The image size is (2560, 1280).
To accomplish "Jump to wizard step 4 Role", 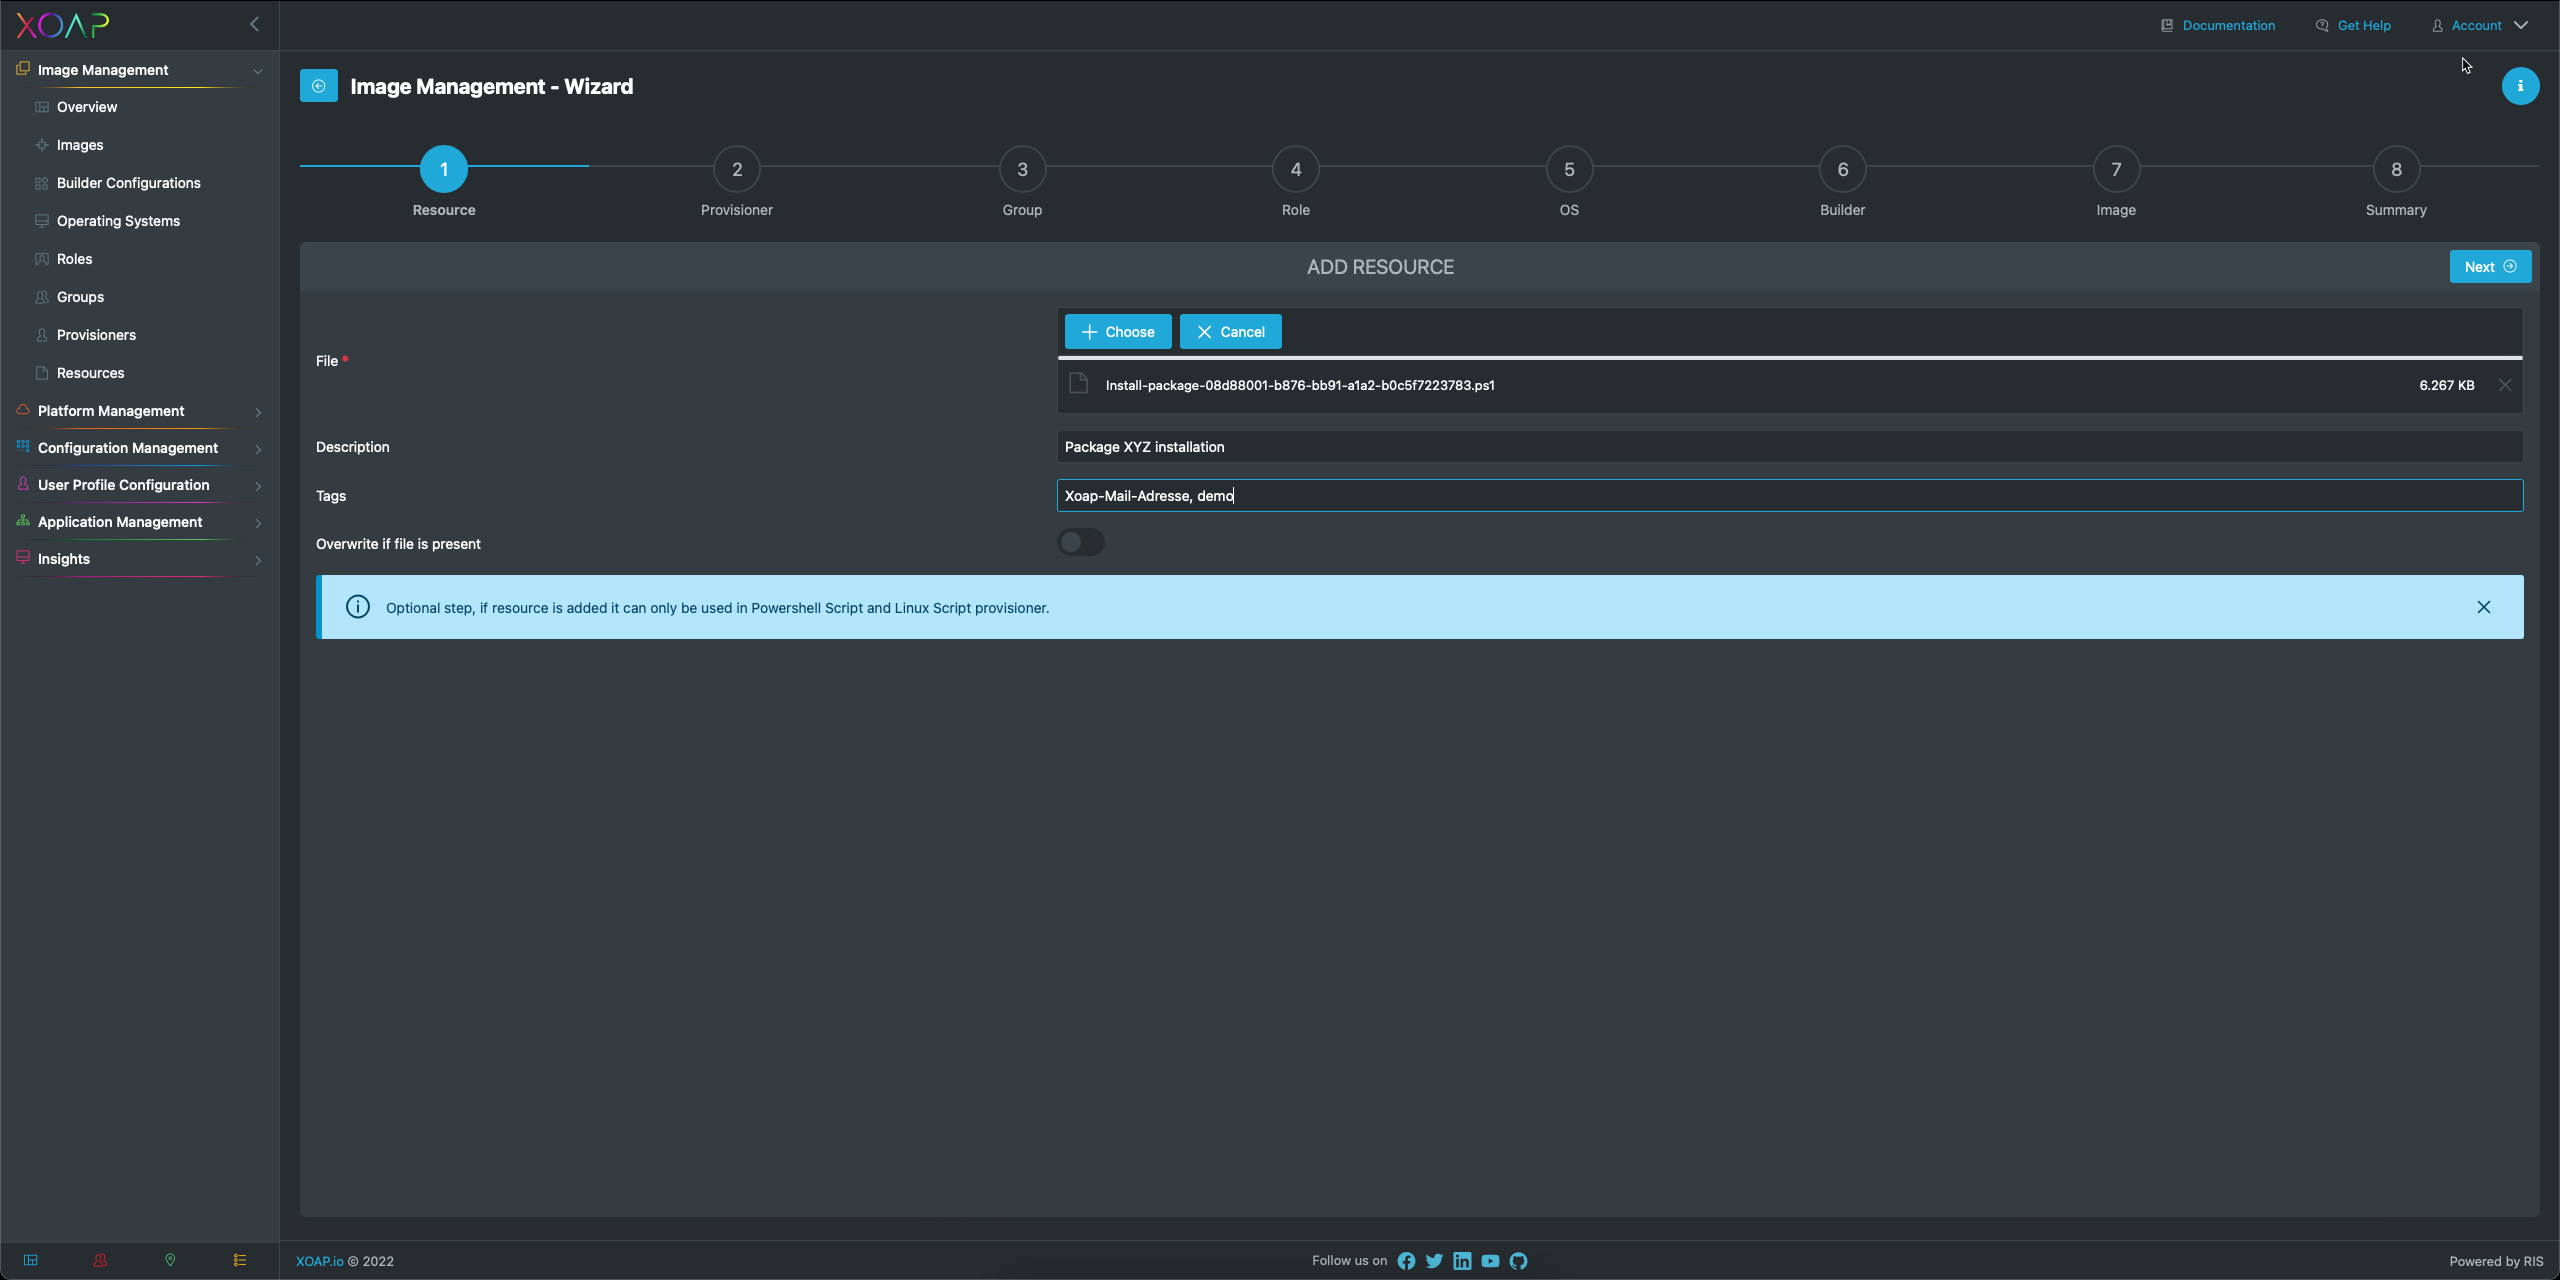I will point(1296,169).
